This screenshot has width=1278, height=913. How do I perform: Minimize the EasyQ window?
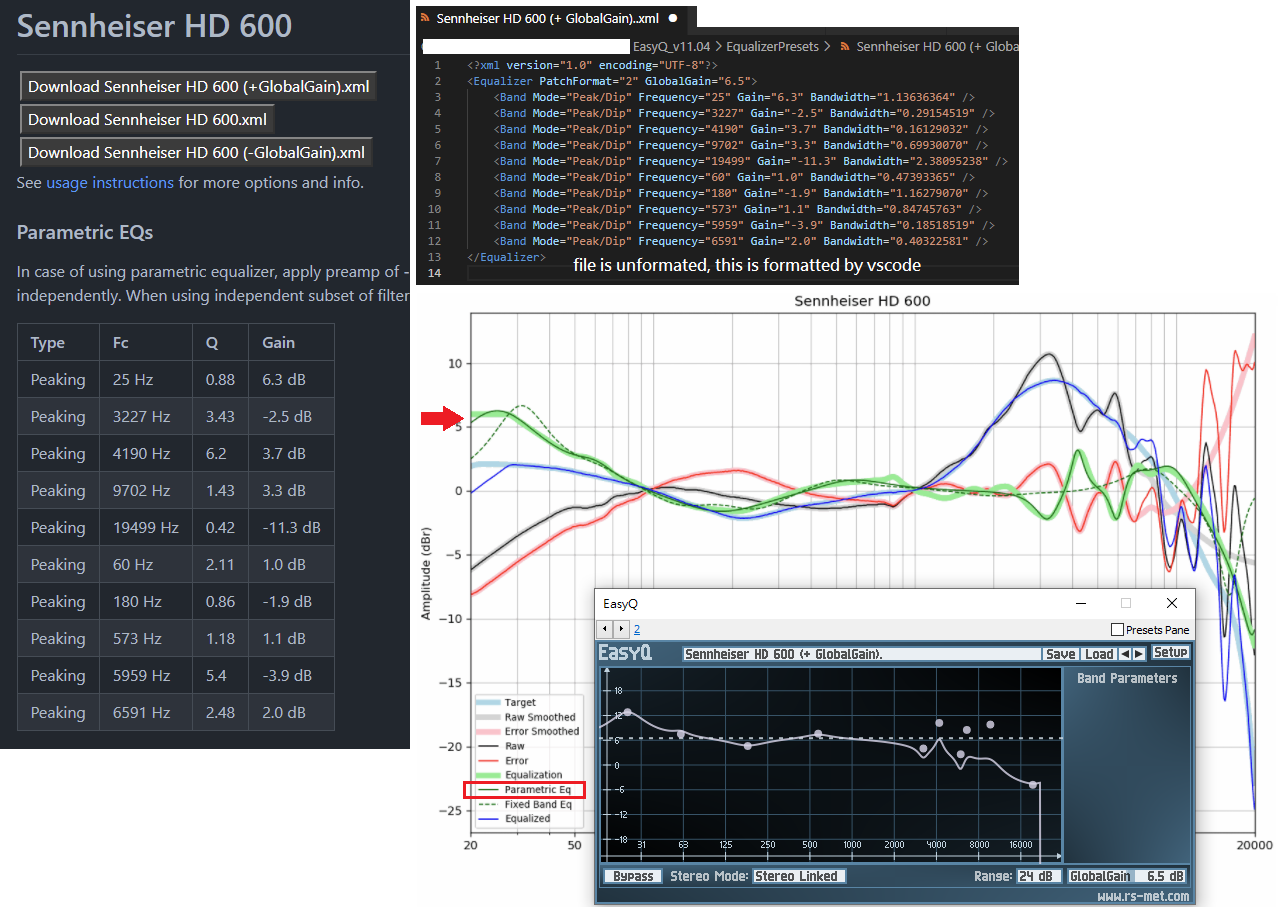tap(1080, 603)
